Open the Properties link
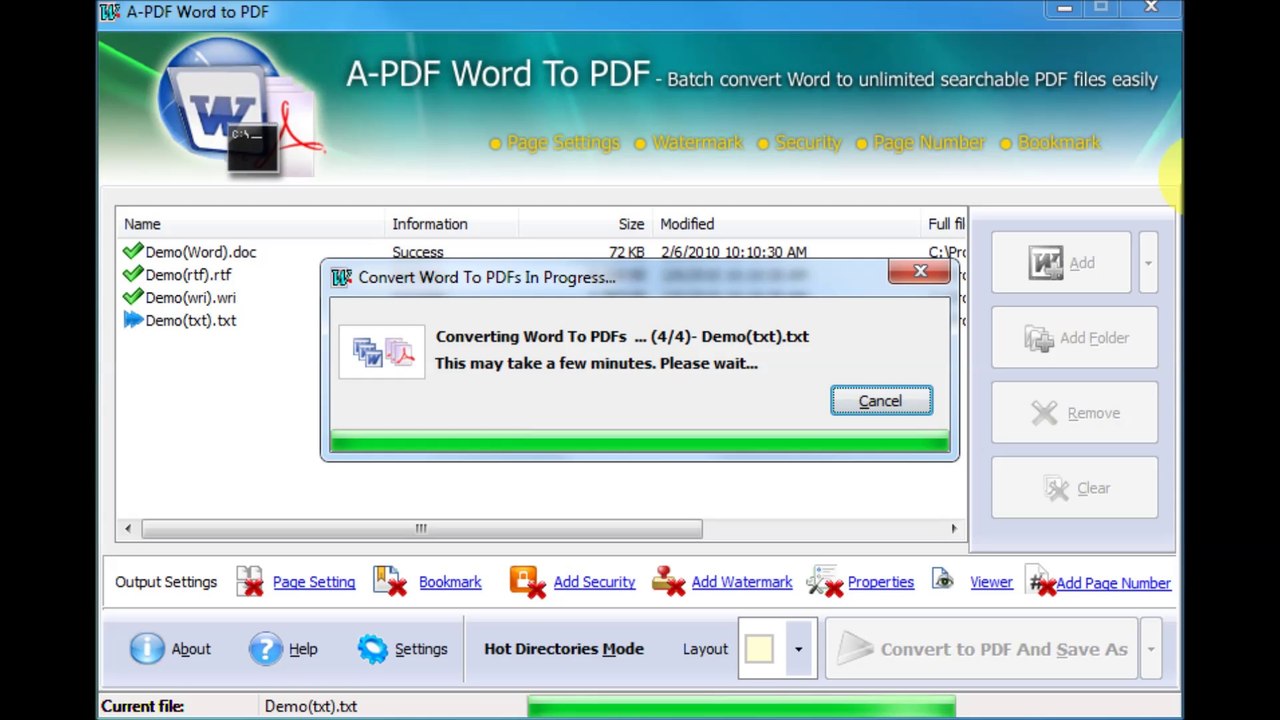The width and height of the screenshot is (1280, 720). (881, 582)
